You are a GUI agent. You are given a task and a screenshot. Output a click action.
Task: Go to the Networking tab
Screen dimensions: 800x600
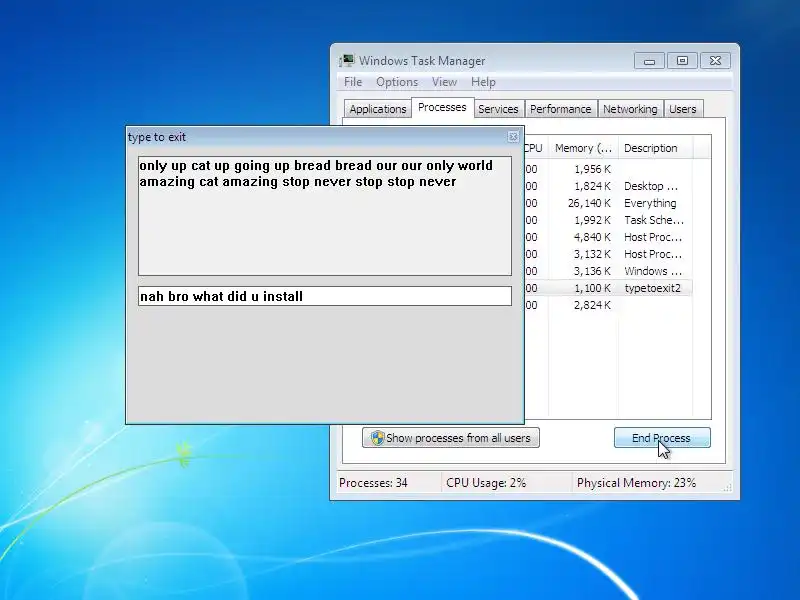coord(630,109)
